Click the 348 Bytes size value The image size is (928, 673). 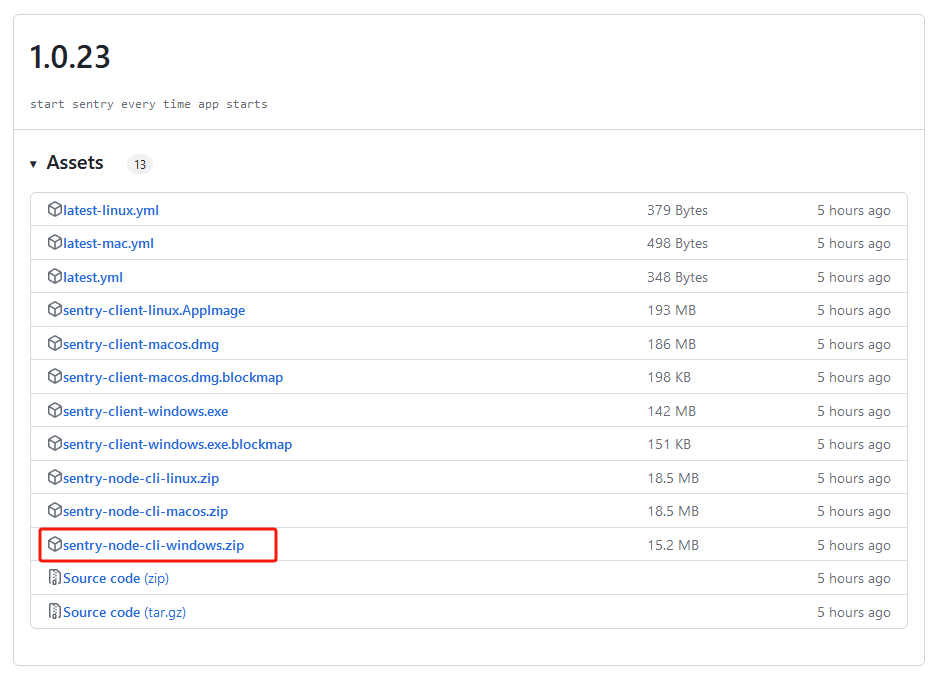point(677,277)
